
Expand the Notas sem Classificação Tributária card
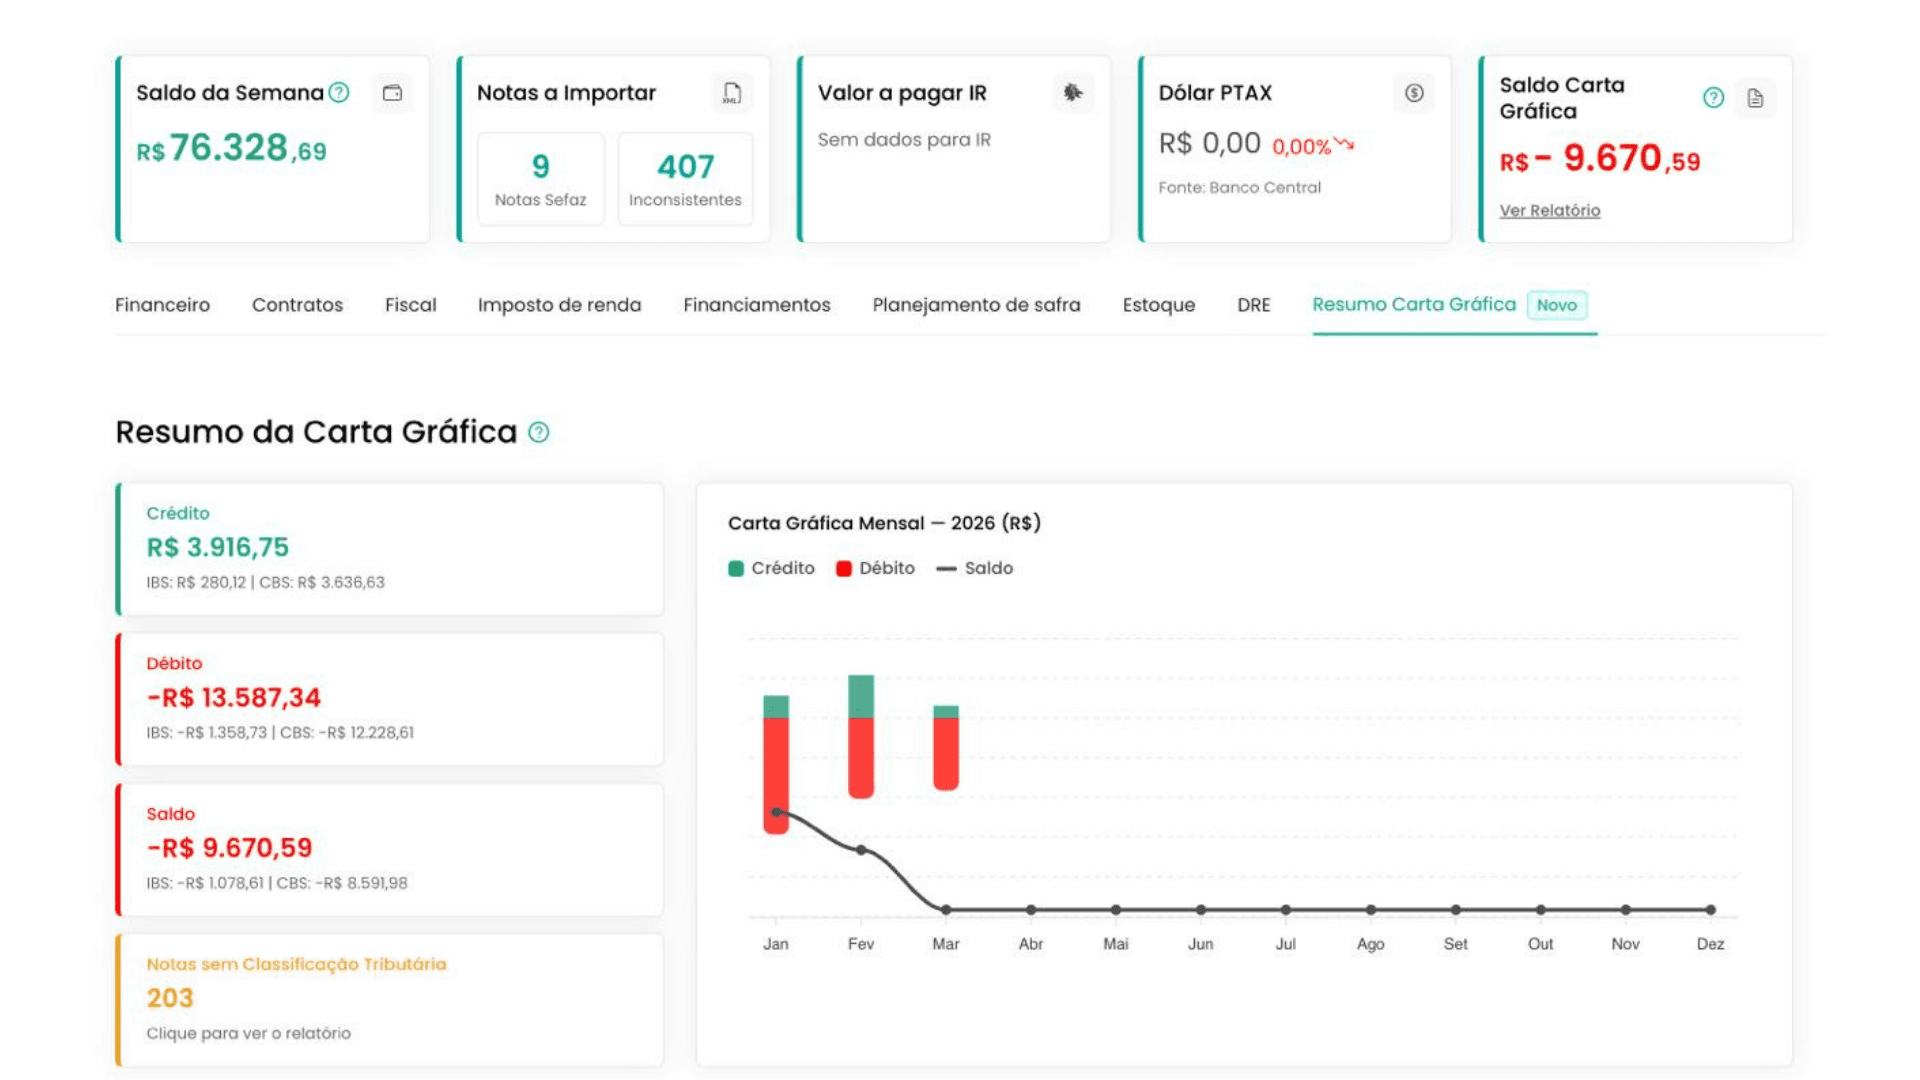coord(390,998)
